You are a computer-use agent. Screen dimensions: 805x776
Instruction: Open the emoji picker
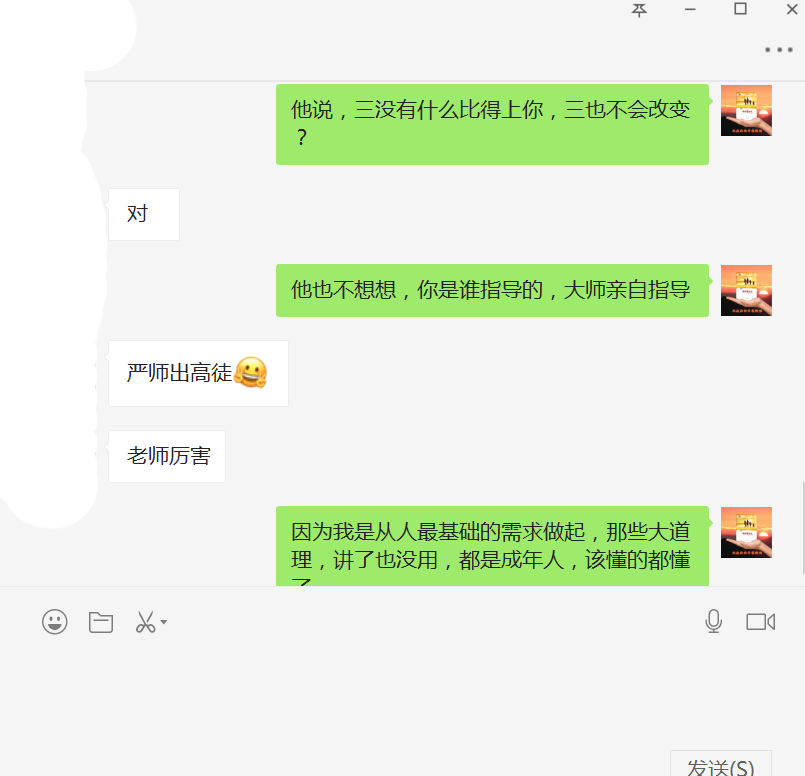(54, 622)
